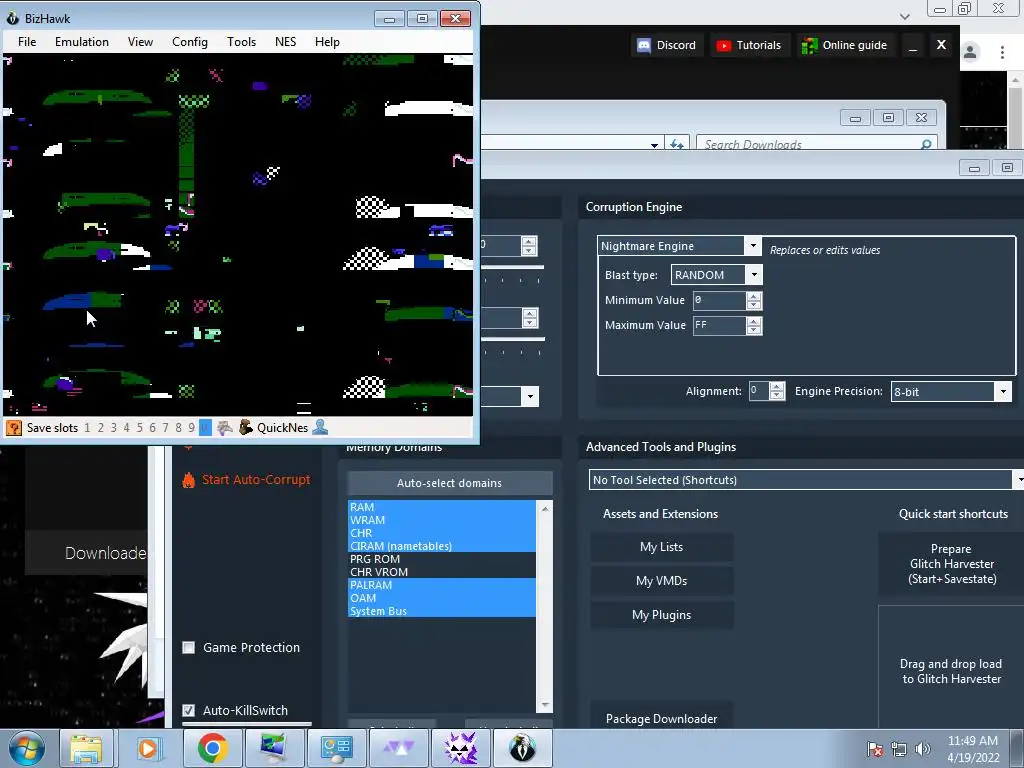Click the purple spiky face taskbar icon

pyautogui.click(x=460, y=748)
